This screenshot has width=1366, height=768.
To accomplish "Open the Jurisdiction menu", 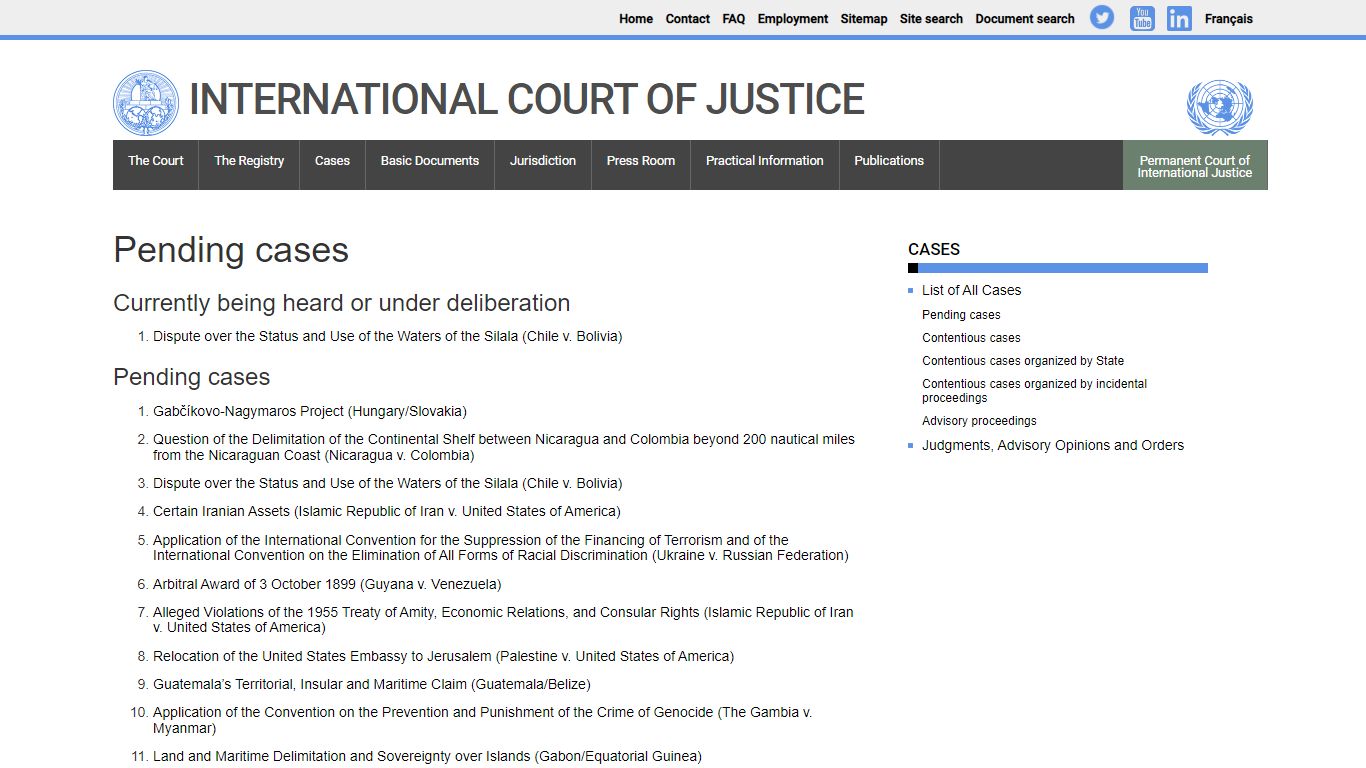I will point(543,165).
